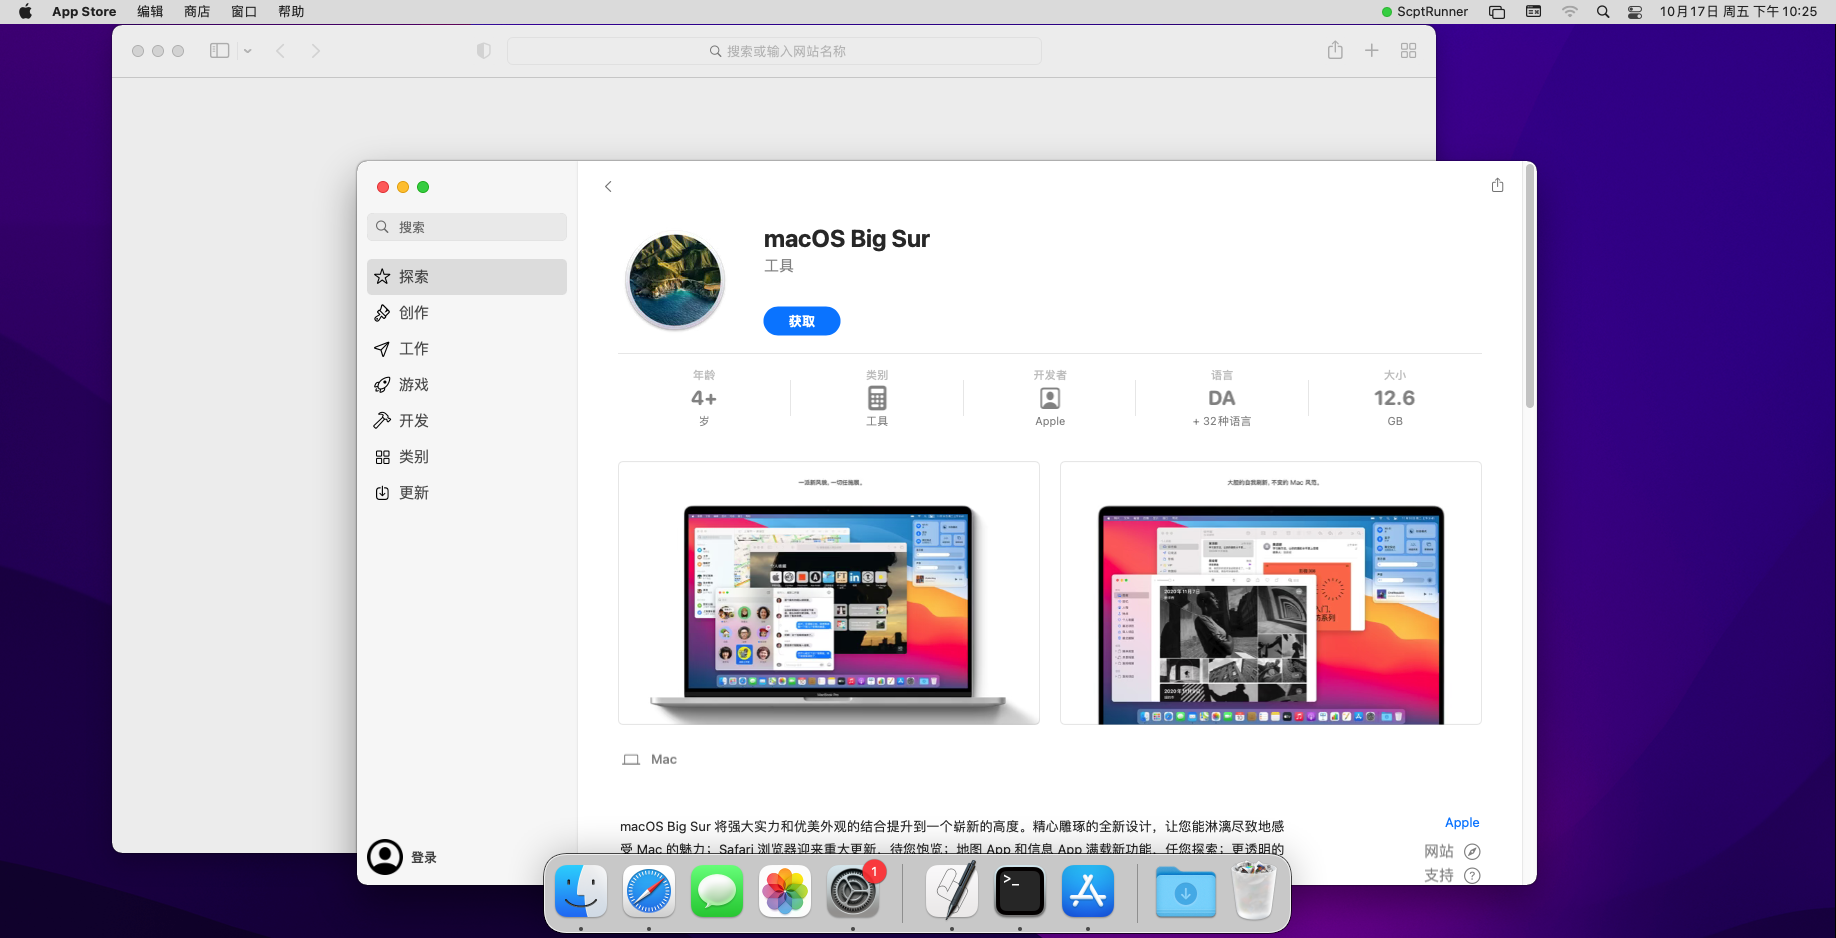Screen dimensions: 1836x938
Task: Select 工作 in the App Store sidebar
Action: pyautogui.click(x=467, y=349)
